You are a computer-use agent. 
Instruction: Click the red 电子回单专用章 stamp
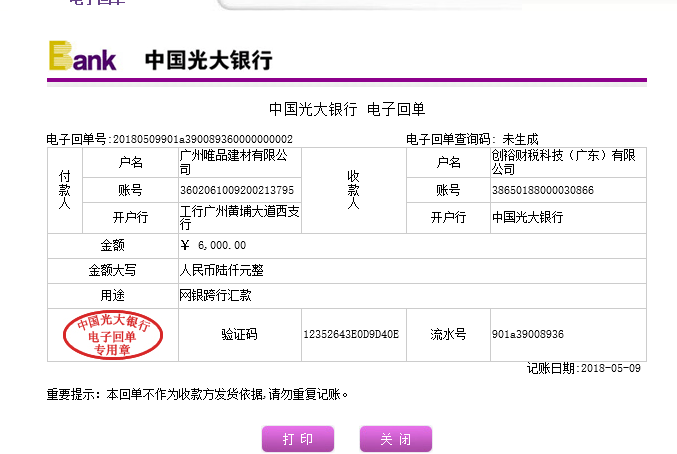[113, 334]
